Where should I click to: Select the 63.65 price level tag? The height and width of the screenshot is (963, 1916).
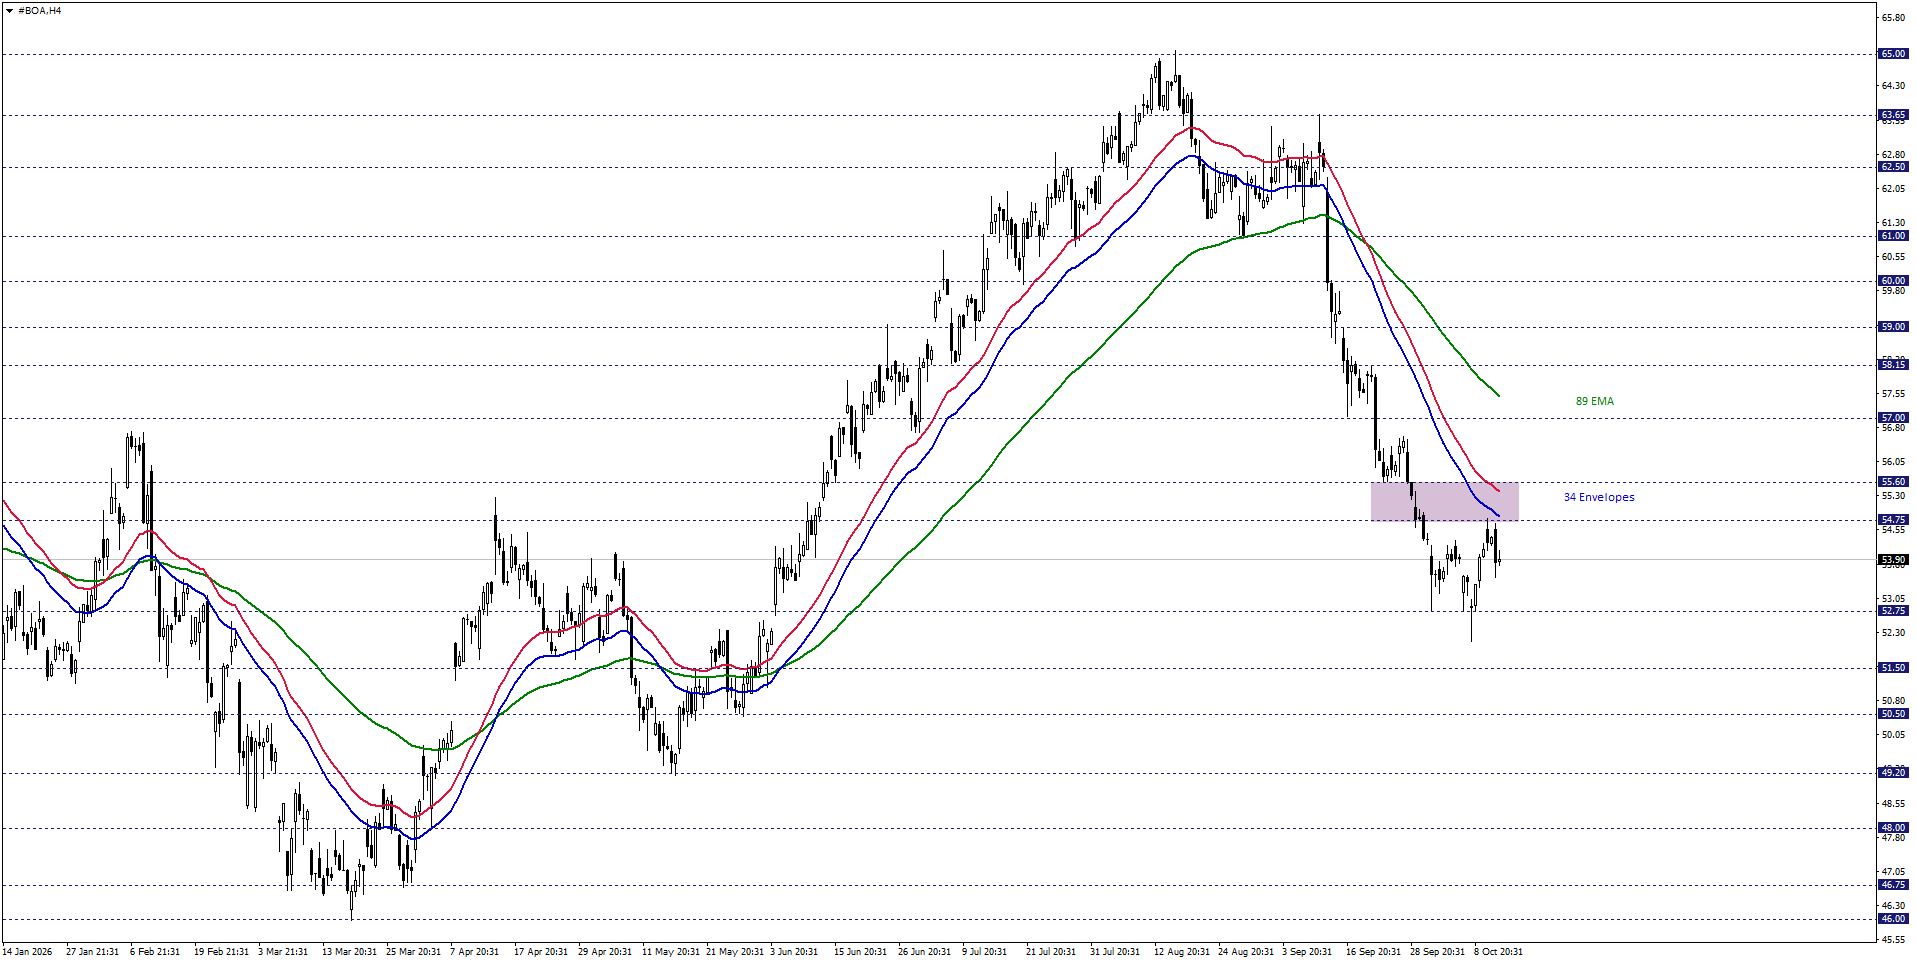(1893, 115)
